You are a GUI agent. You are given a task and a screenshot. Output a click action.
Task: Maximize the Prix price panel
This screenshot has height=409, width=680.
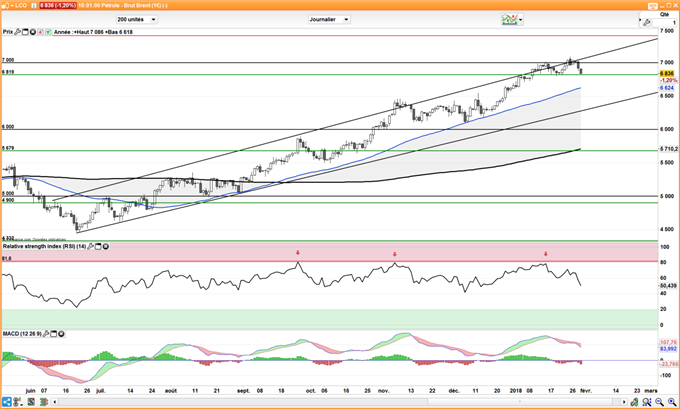(x=25, y=32)
